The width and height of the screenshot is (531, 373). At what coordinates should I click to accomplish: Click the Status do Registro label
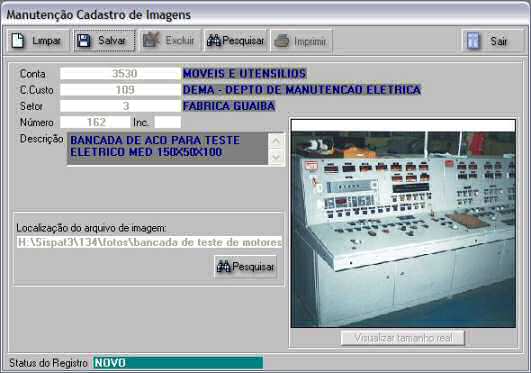coord(48,363)
